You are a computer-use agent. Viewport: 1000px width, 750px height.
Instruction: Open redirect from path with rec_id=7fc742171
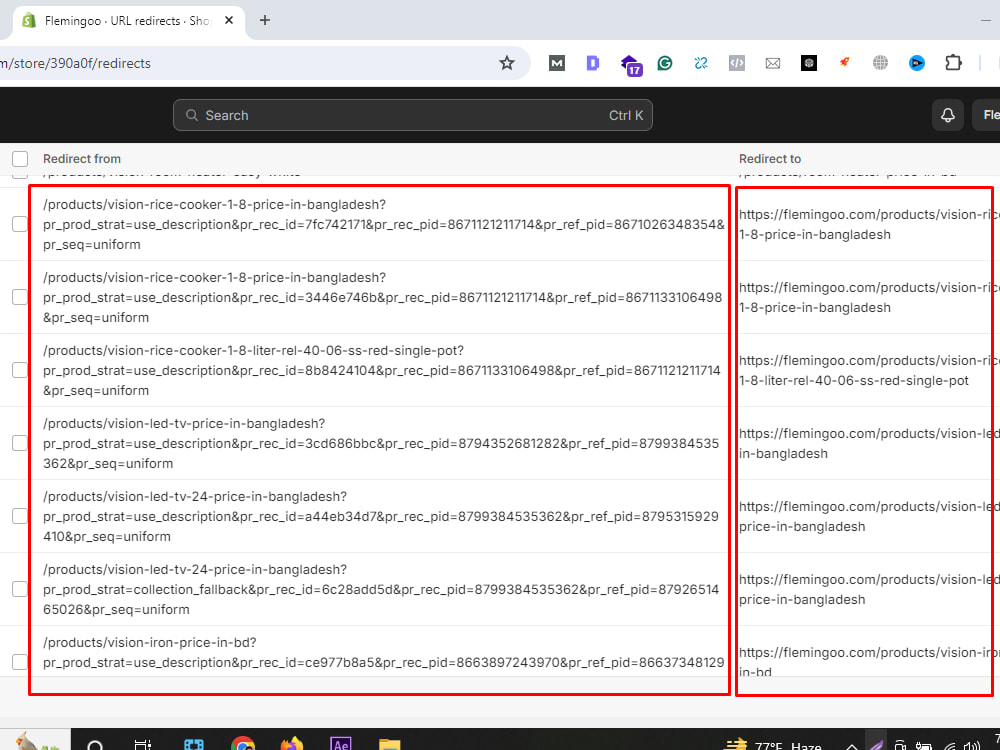pyautogui.click(x=384, y=224)
